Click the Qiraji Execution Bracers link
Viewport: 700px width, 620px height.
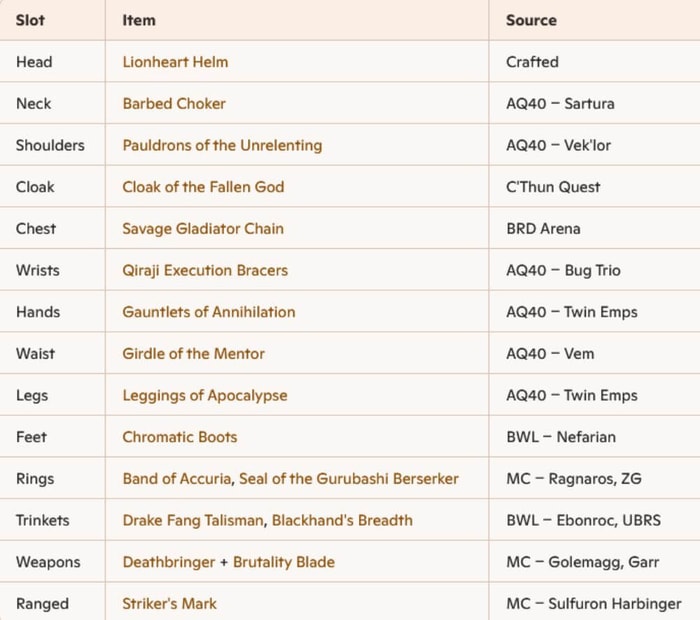tap(205, 271)
